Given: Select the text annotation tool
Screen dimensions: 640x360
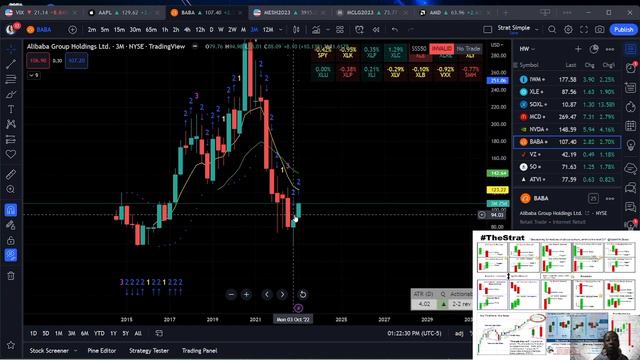Looking at the screenshot, I should coord(11,109).
